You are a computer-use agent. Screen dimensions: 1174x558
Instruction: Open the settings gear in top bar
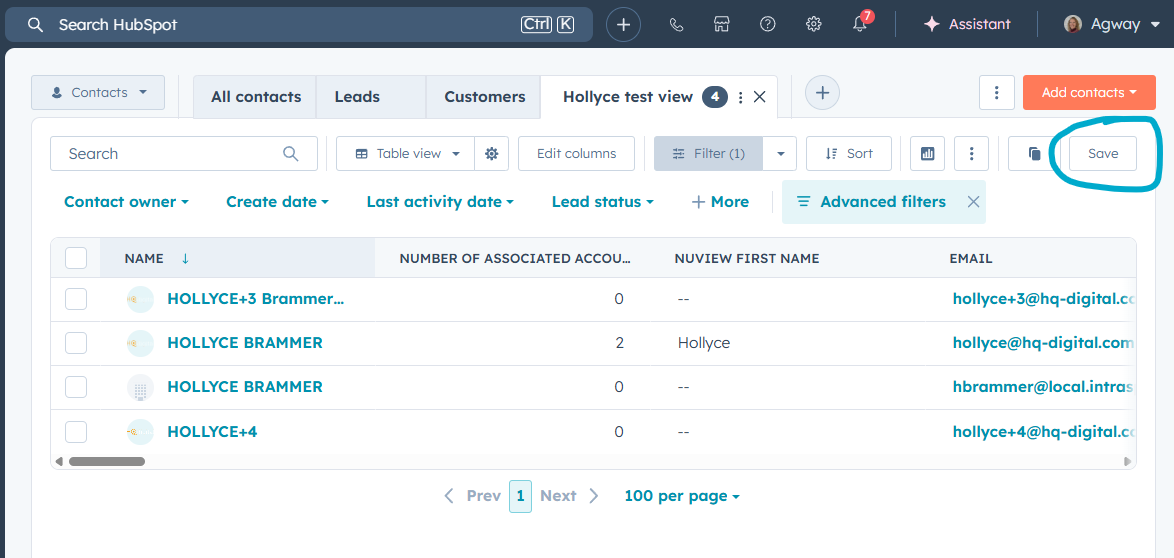(814, 25)
